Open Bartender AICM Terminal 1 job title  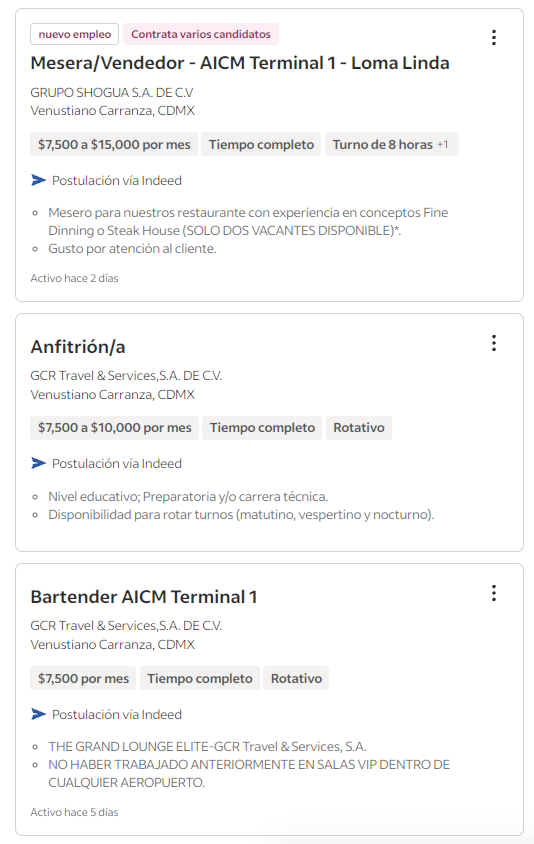[144, 597]
